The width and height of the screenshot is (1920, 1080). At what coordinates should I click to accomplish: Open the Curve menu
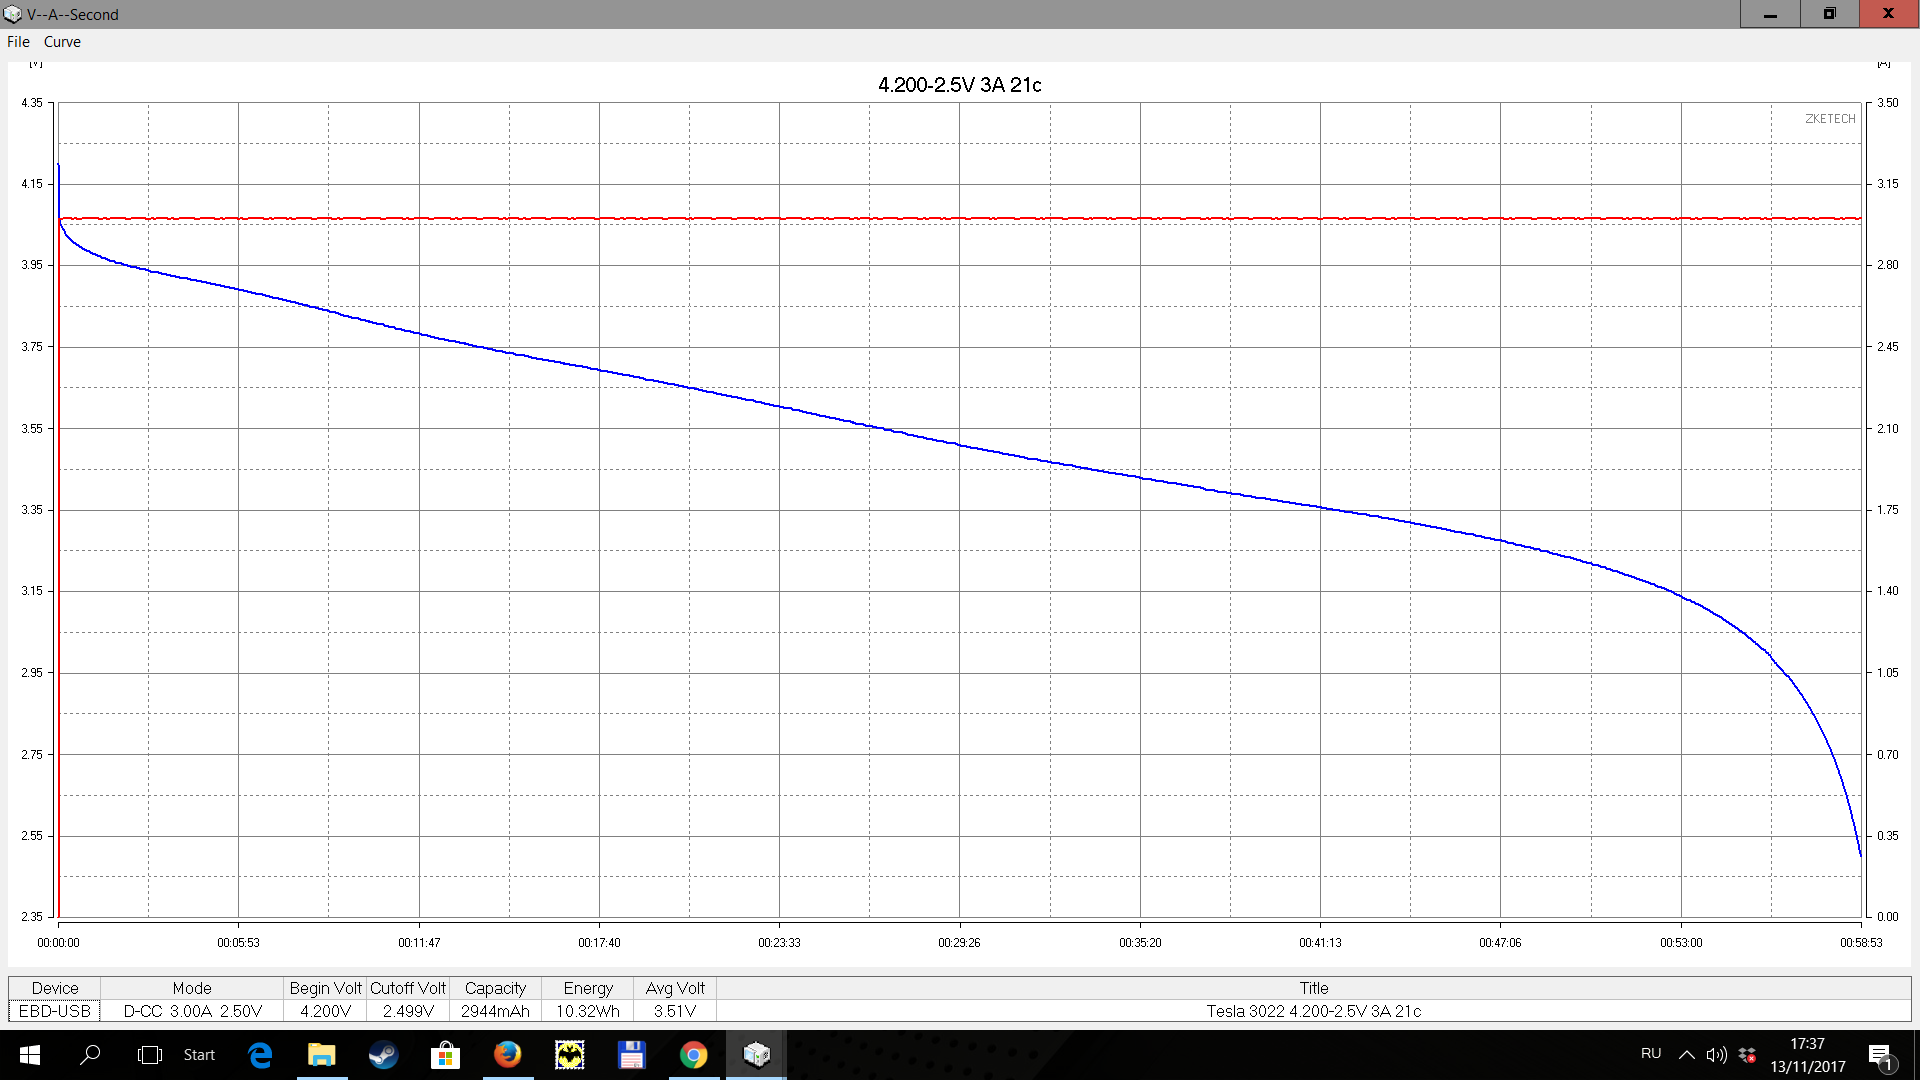tap(62, 42)
